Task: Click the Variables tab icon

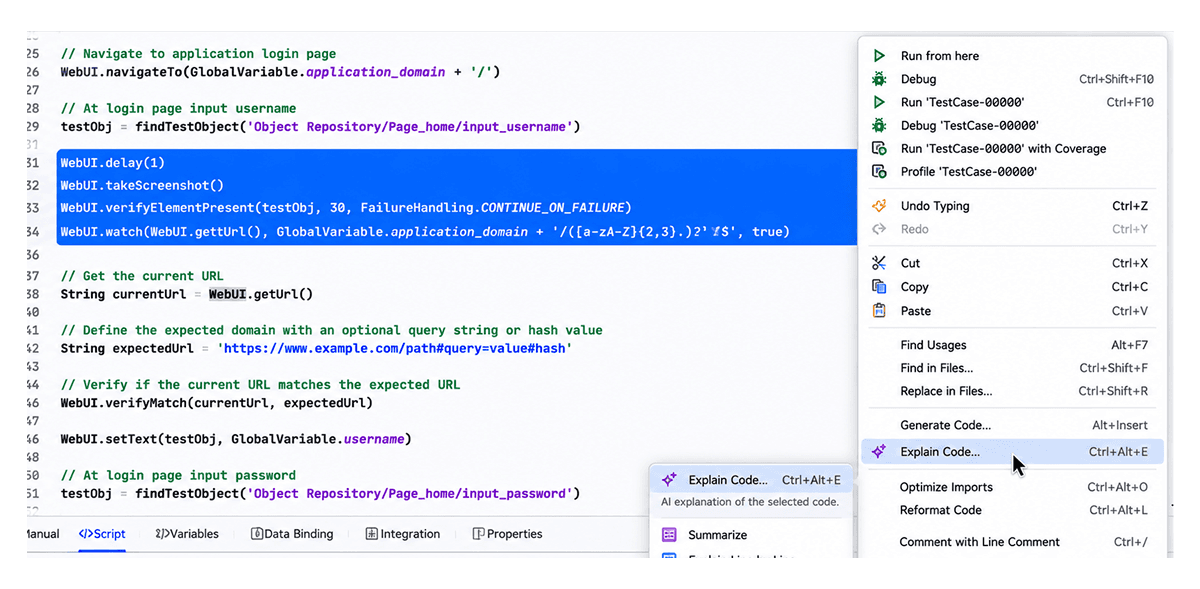Action: (161, 534)
